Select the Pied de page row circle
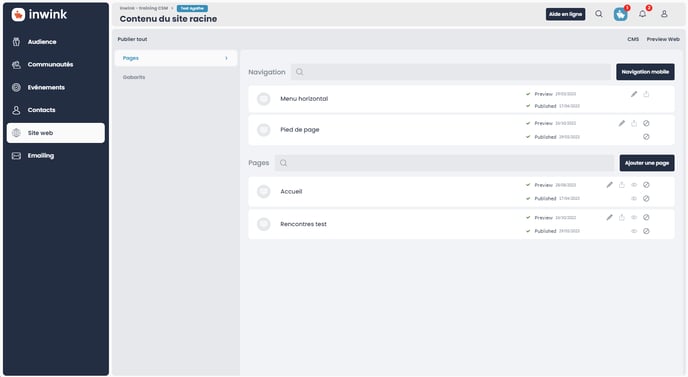 (263, 130)
